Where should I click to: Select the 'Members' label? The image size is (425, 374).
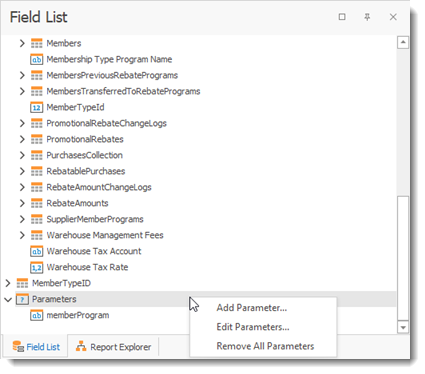pyautogui.click(x=64, y=43)
